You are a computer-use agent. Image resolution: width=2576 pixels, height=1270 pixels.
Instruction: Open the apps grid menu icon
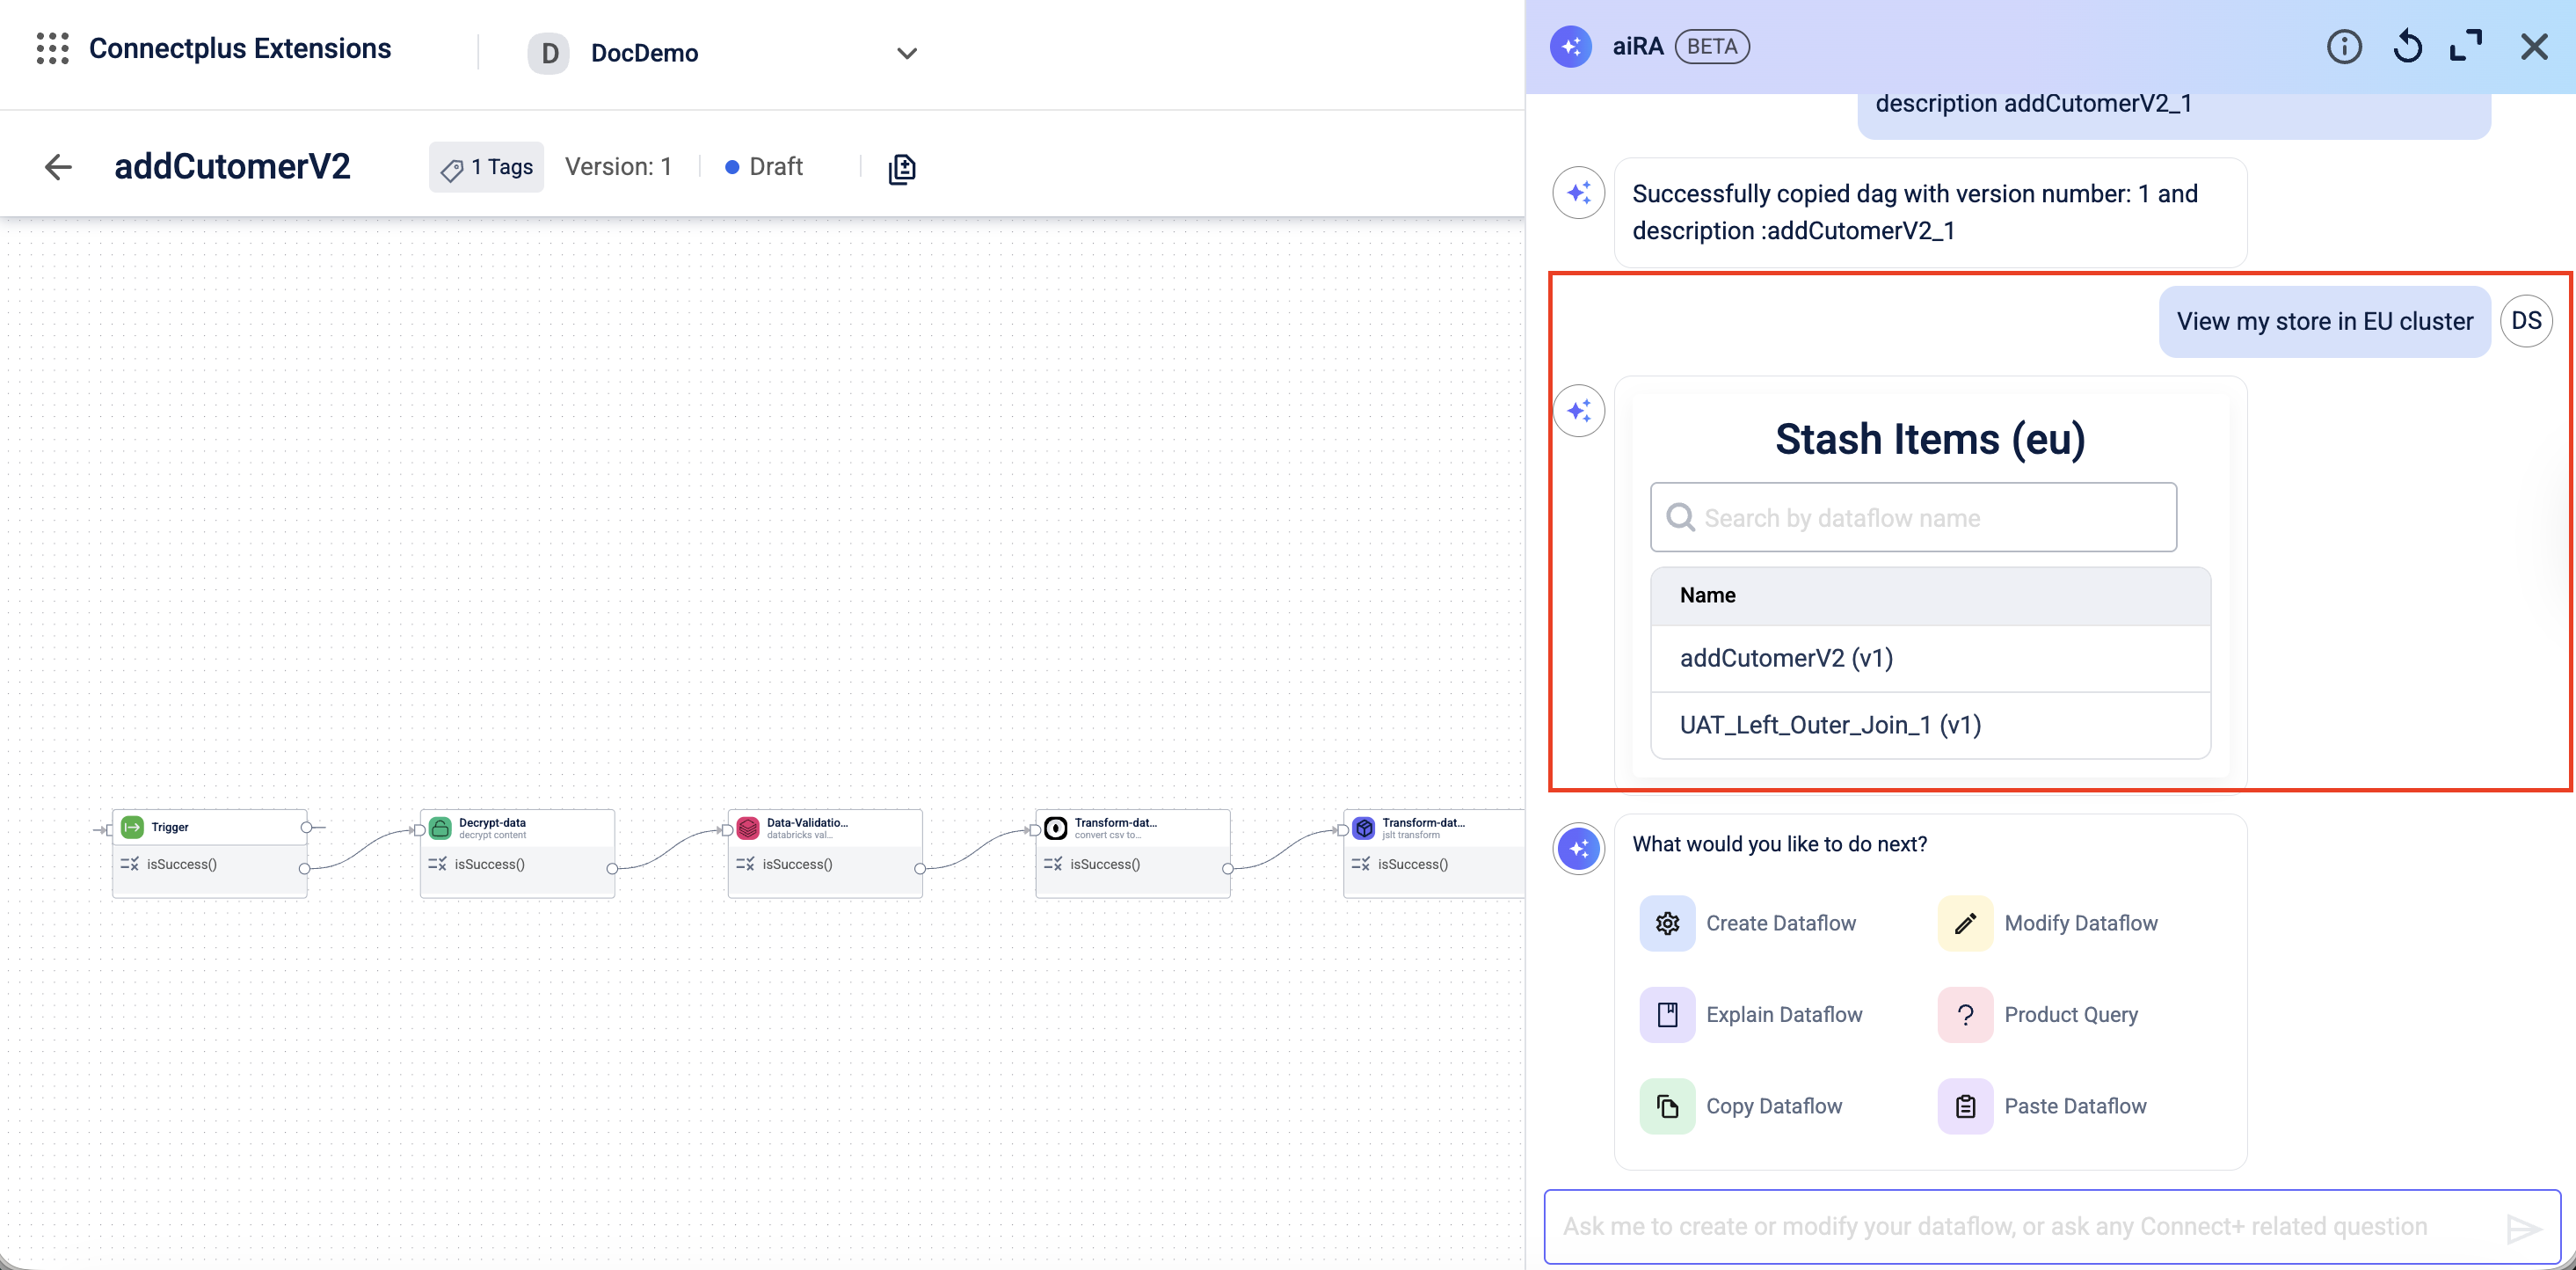(52, 48)
